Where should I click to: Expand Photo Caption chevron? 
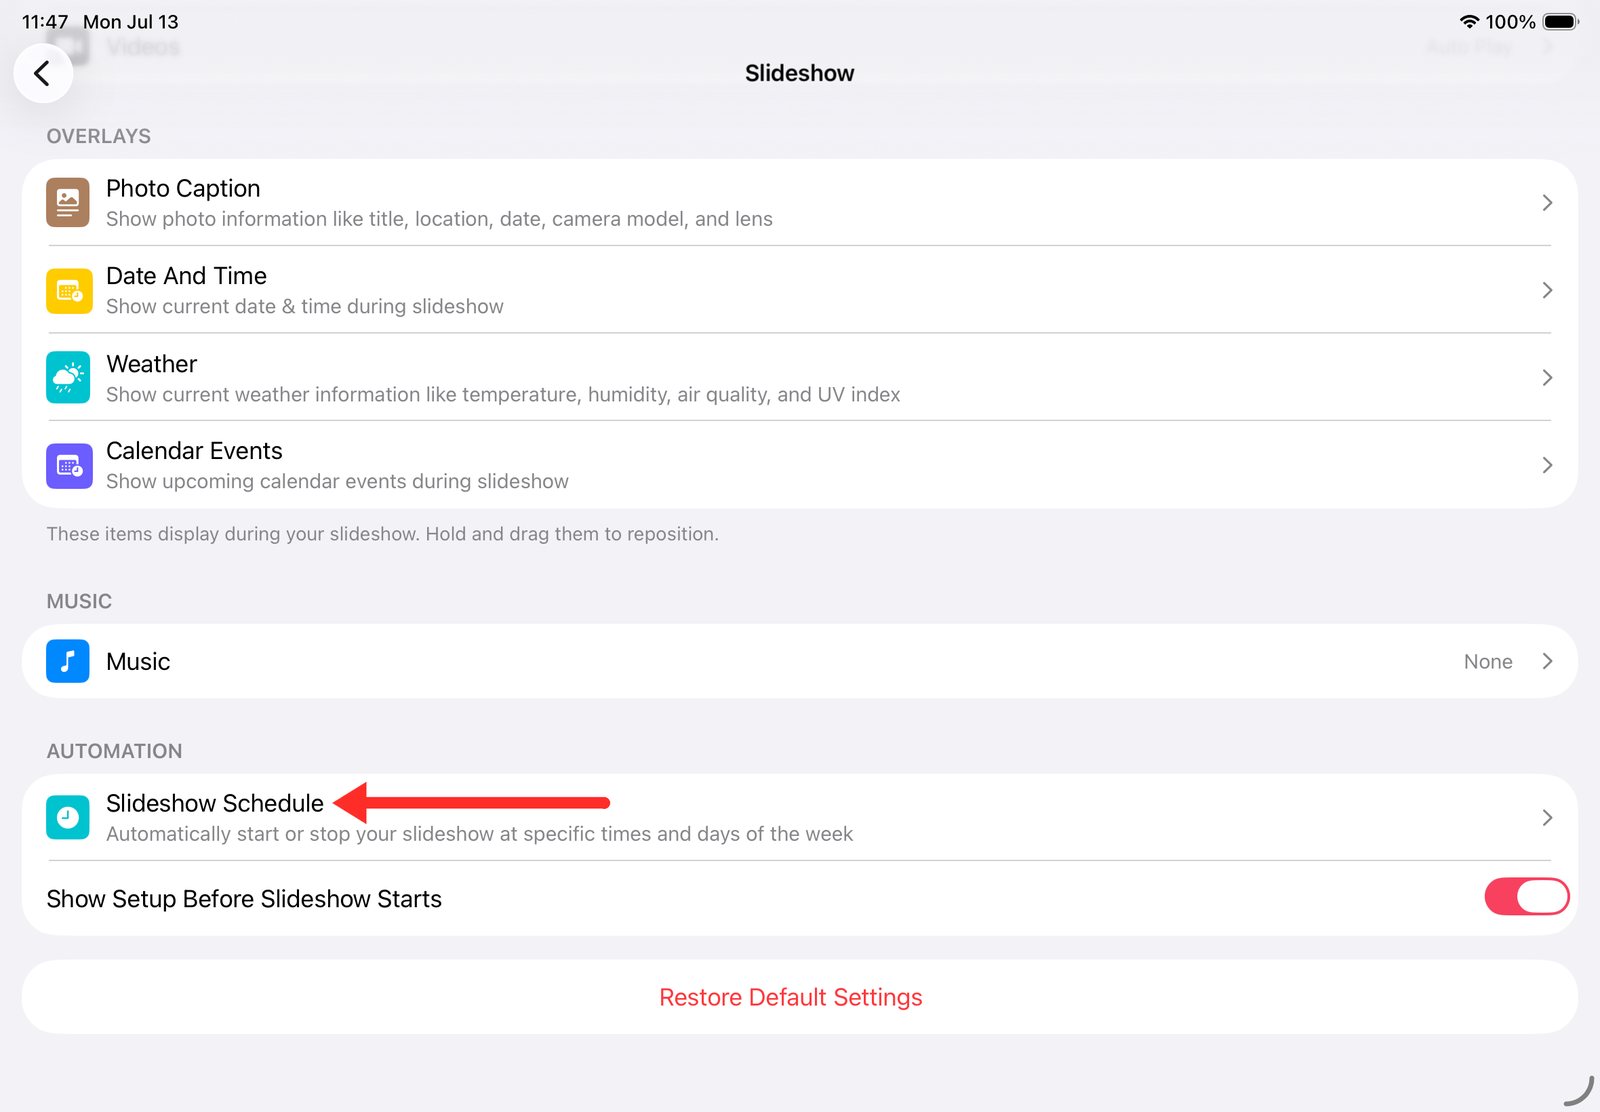coord(1547,203)
